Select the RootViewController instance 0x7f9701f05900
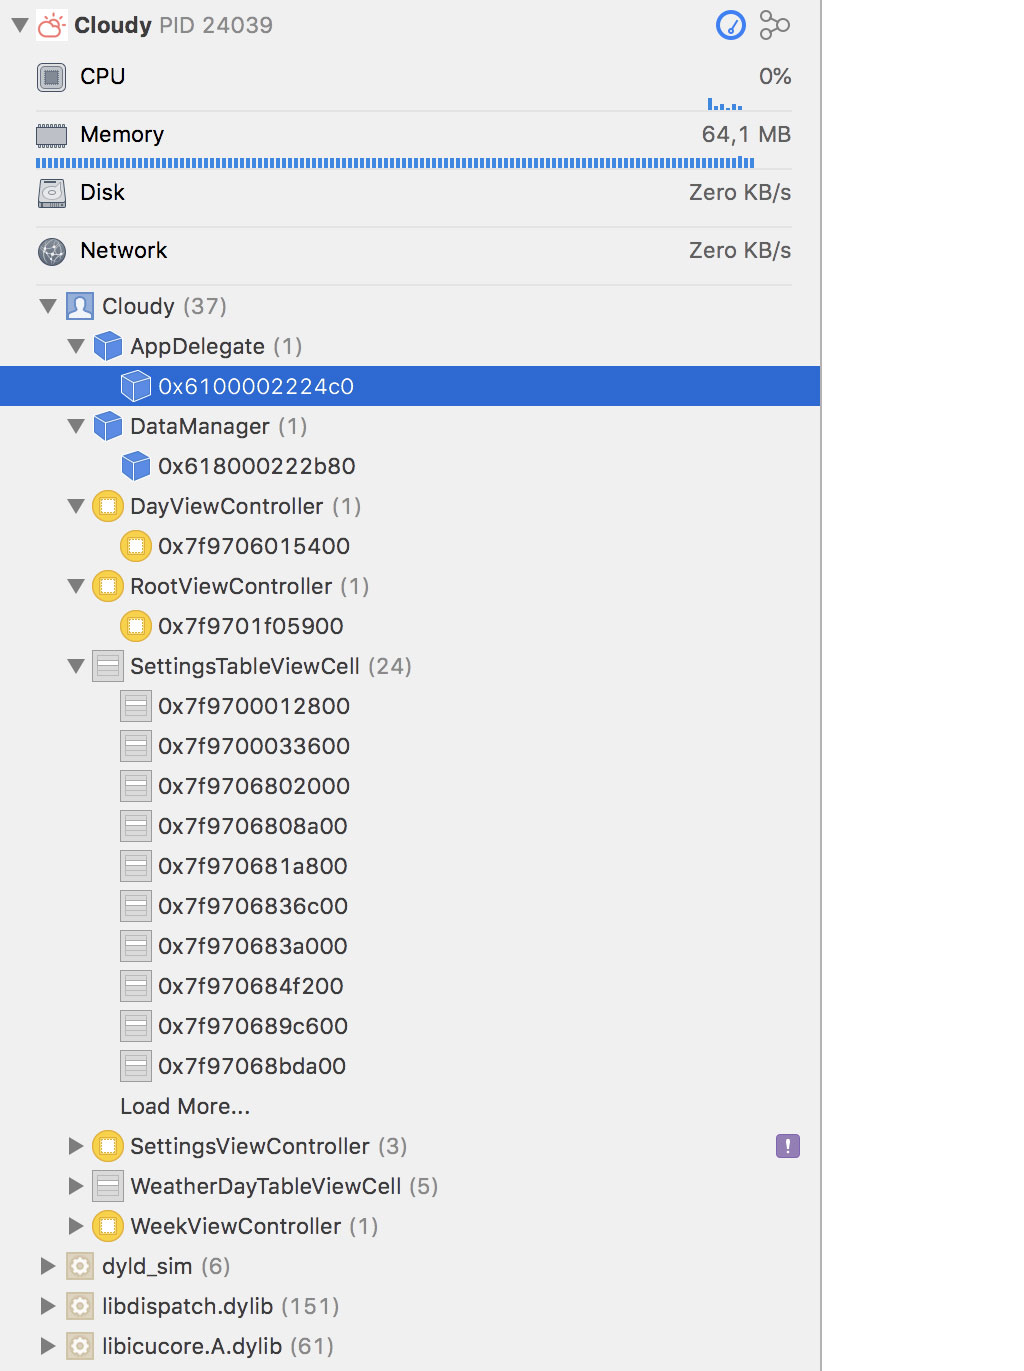The height and width of the screenshot is (1371, 1024). (x=248, y=626)
